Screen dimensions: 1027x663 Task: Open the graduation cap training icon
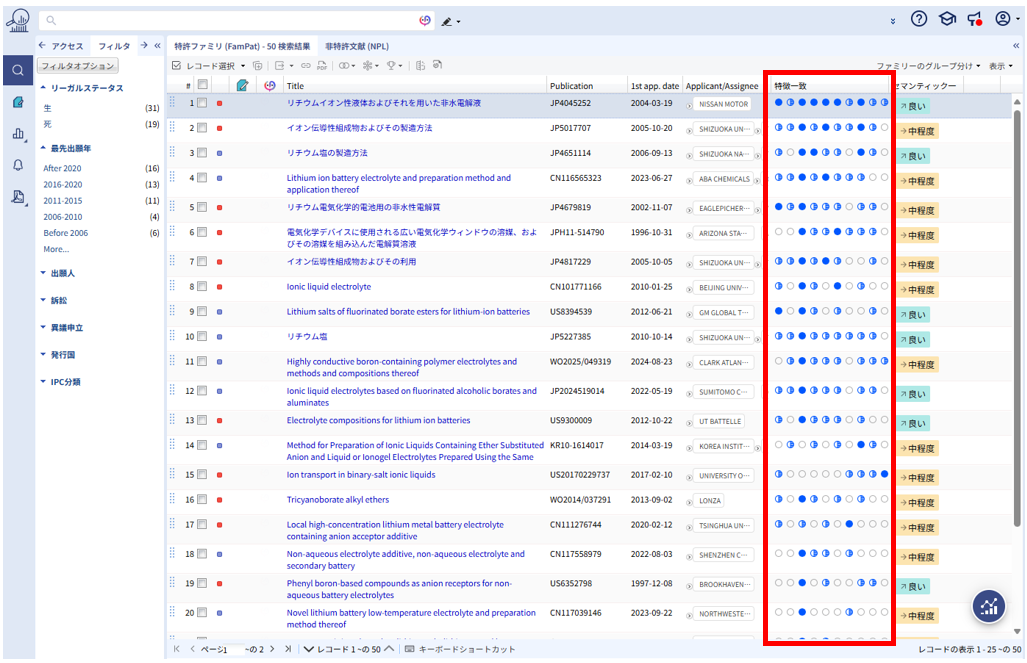[x=947, y=19]
